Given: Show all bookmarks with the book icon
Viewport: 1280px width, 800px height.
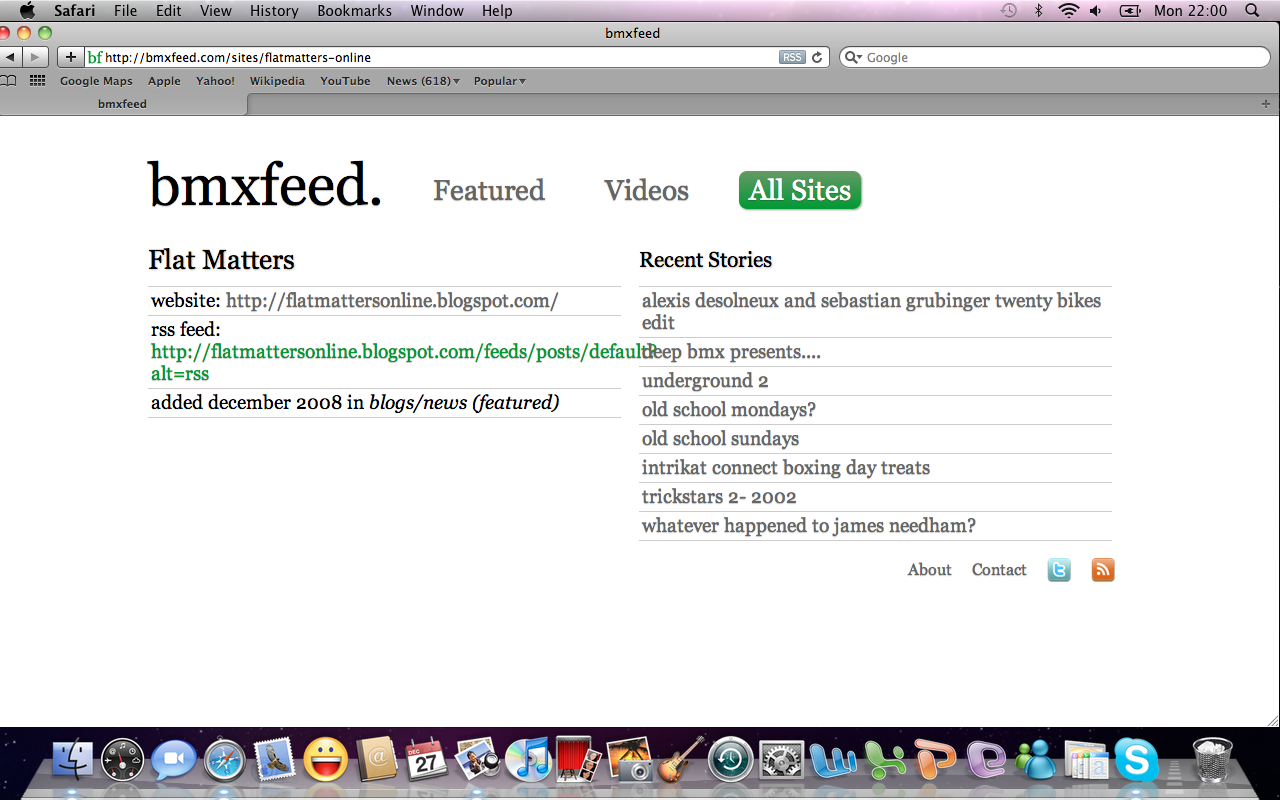Looking at the screenshot, I should click(x=9, y=81).
